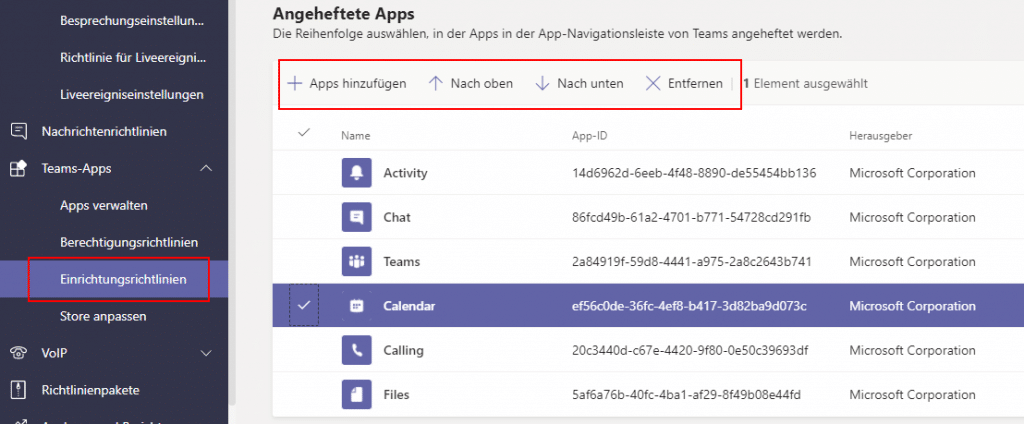
Task: Sort by Name column header
Action: pyautogui.click(x=355, y=136)
